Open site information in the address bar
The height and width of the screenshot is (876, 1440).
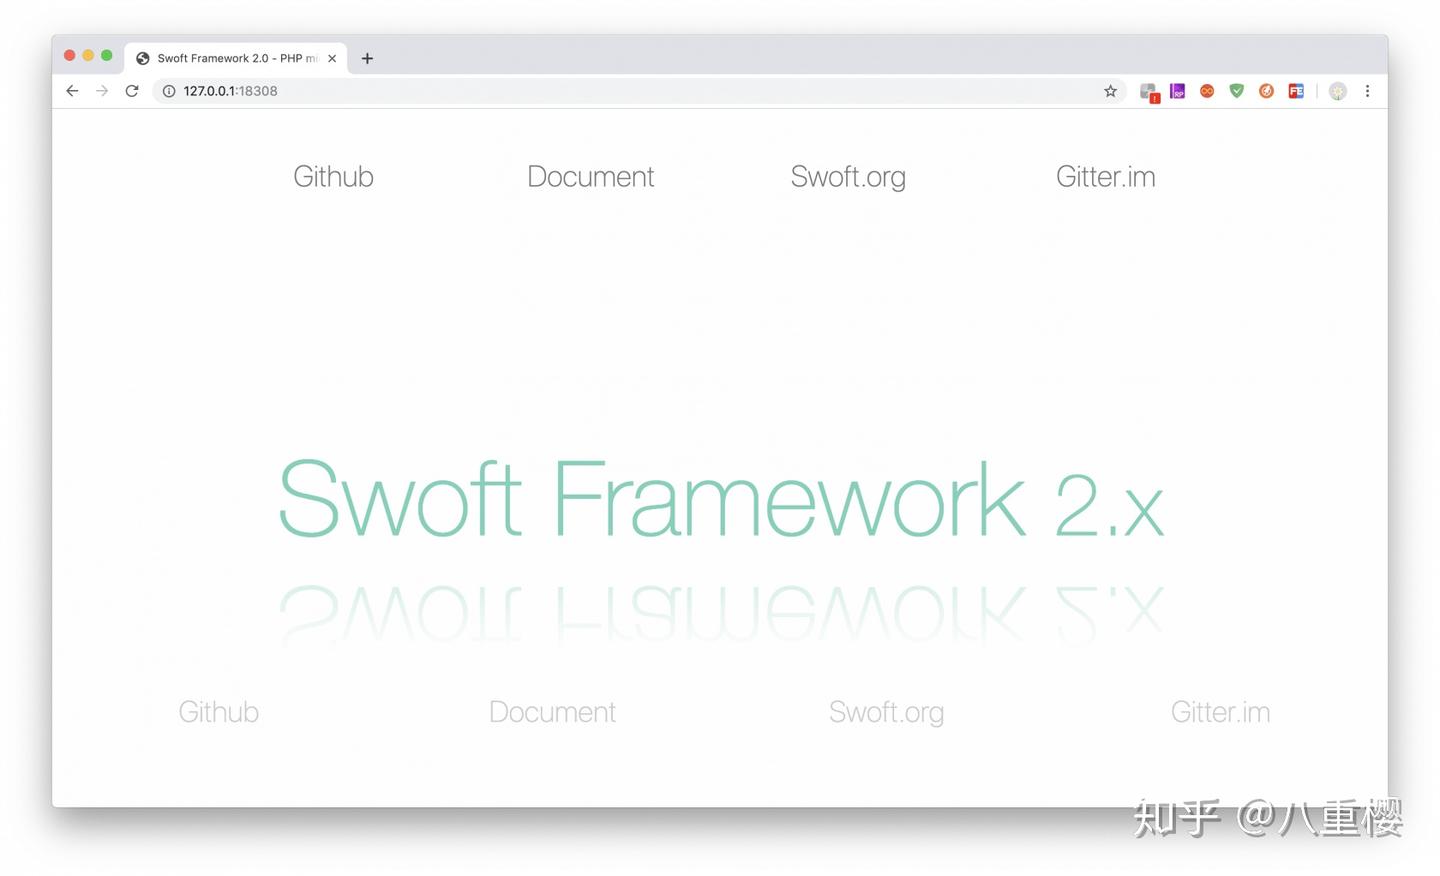click(168, 91)
